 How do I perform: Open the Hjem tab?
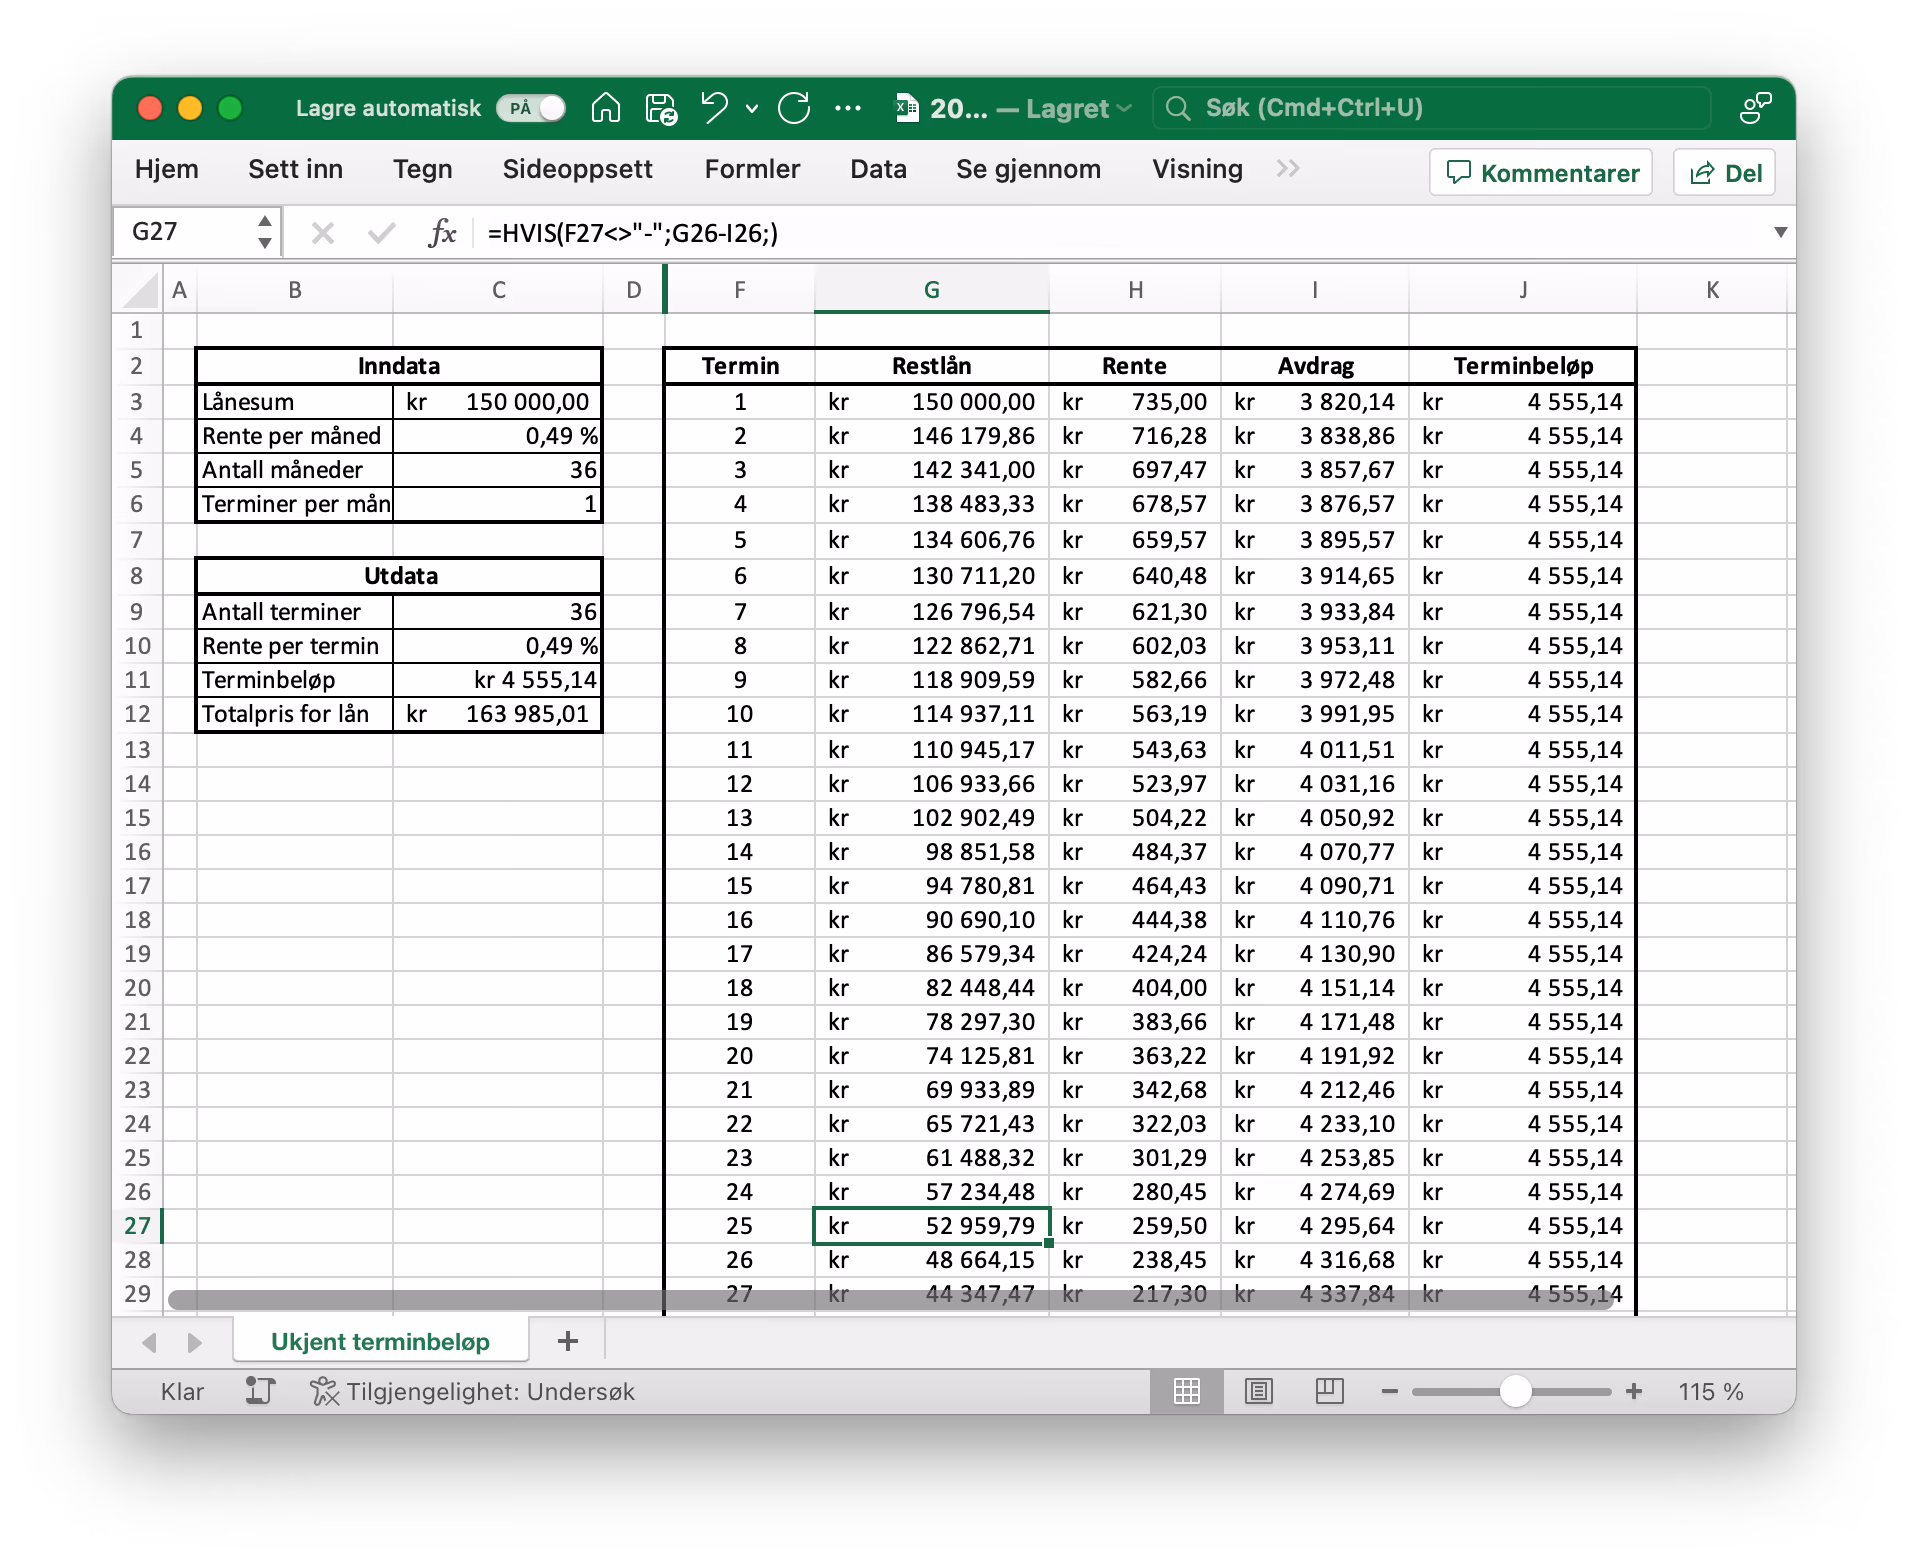click(167, 169)
